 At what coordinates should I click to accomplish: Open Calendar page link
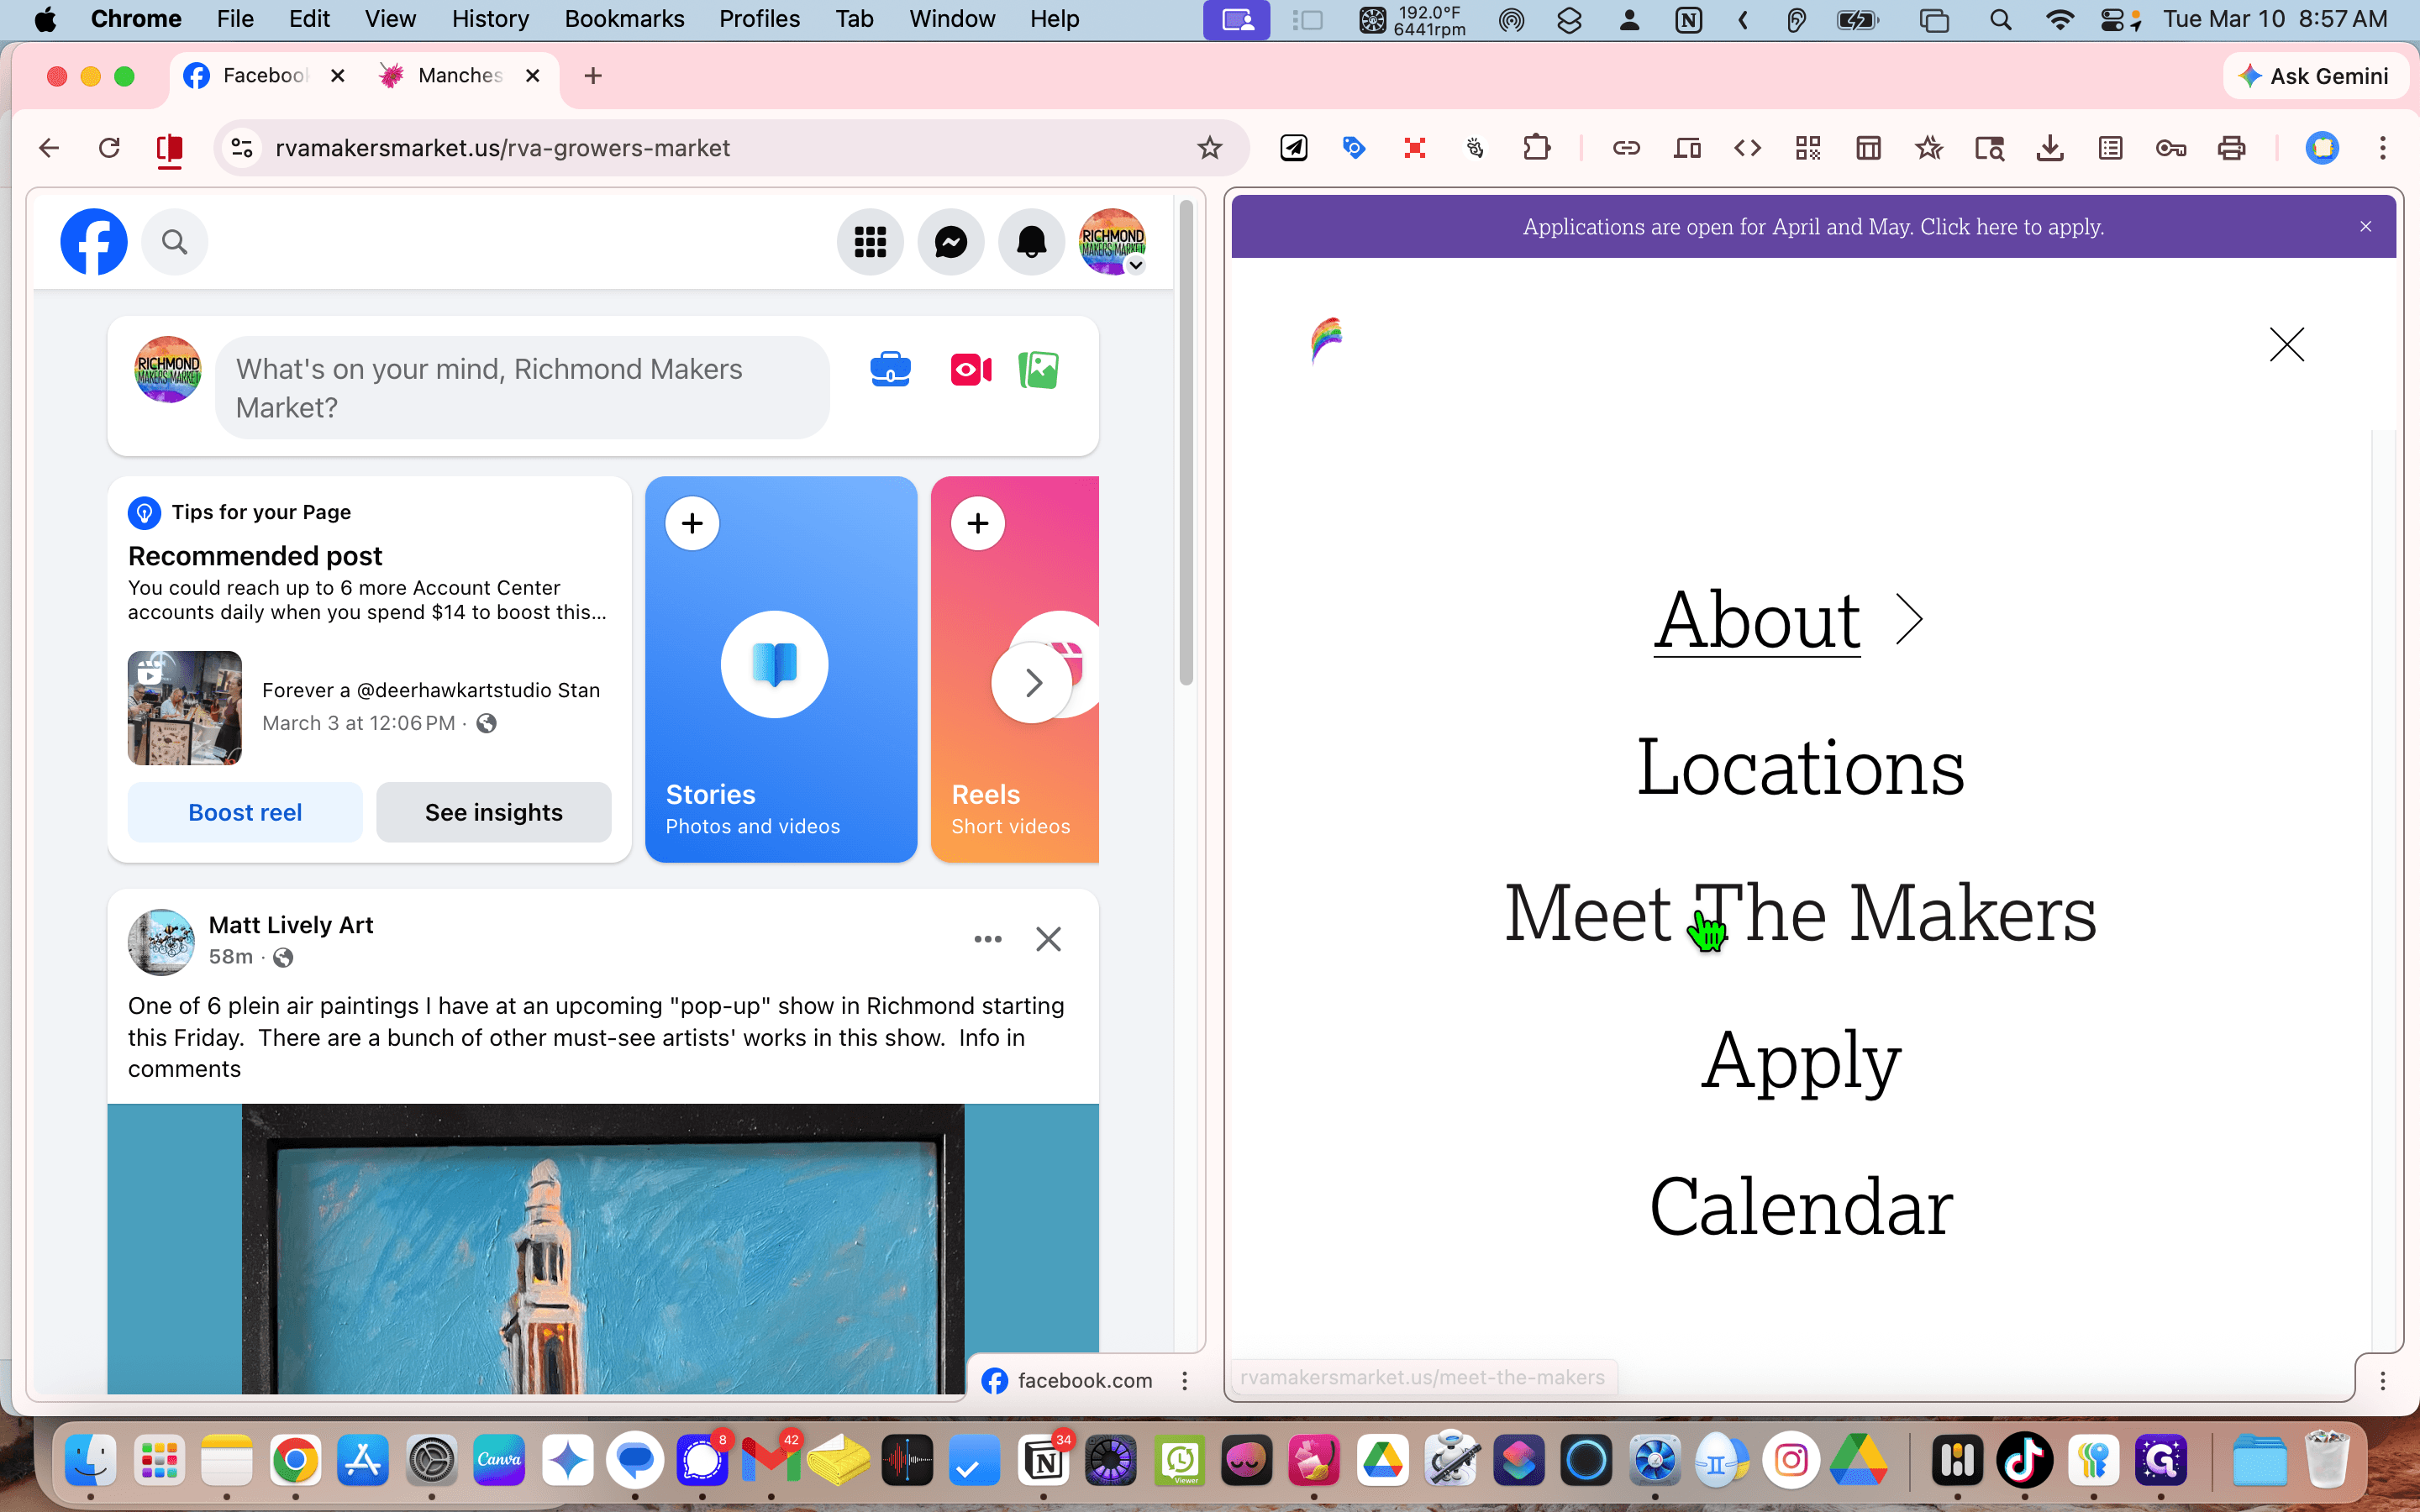(1800, 1207)
